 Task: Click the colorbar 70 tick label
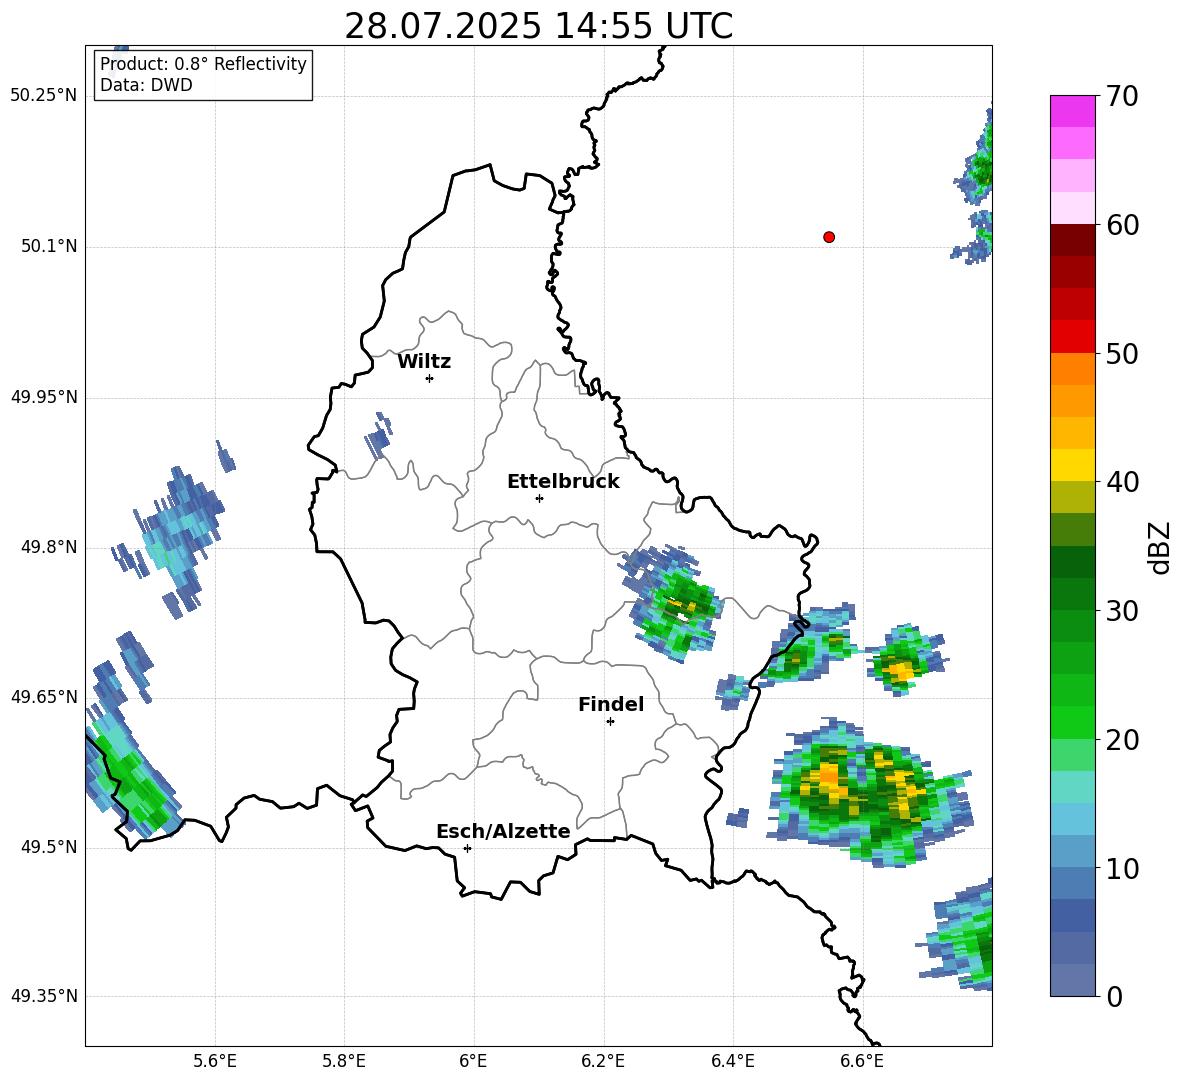pyautogui.click(x=1122, y=97)
